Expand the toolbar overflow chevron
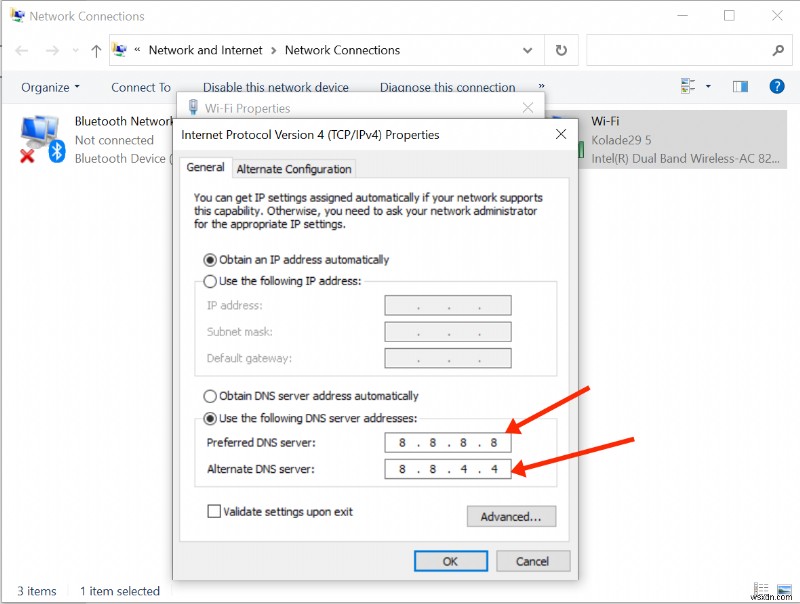This screenshot has height=604, width=800. tap(540, 87)
